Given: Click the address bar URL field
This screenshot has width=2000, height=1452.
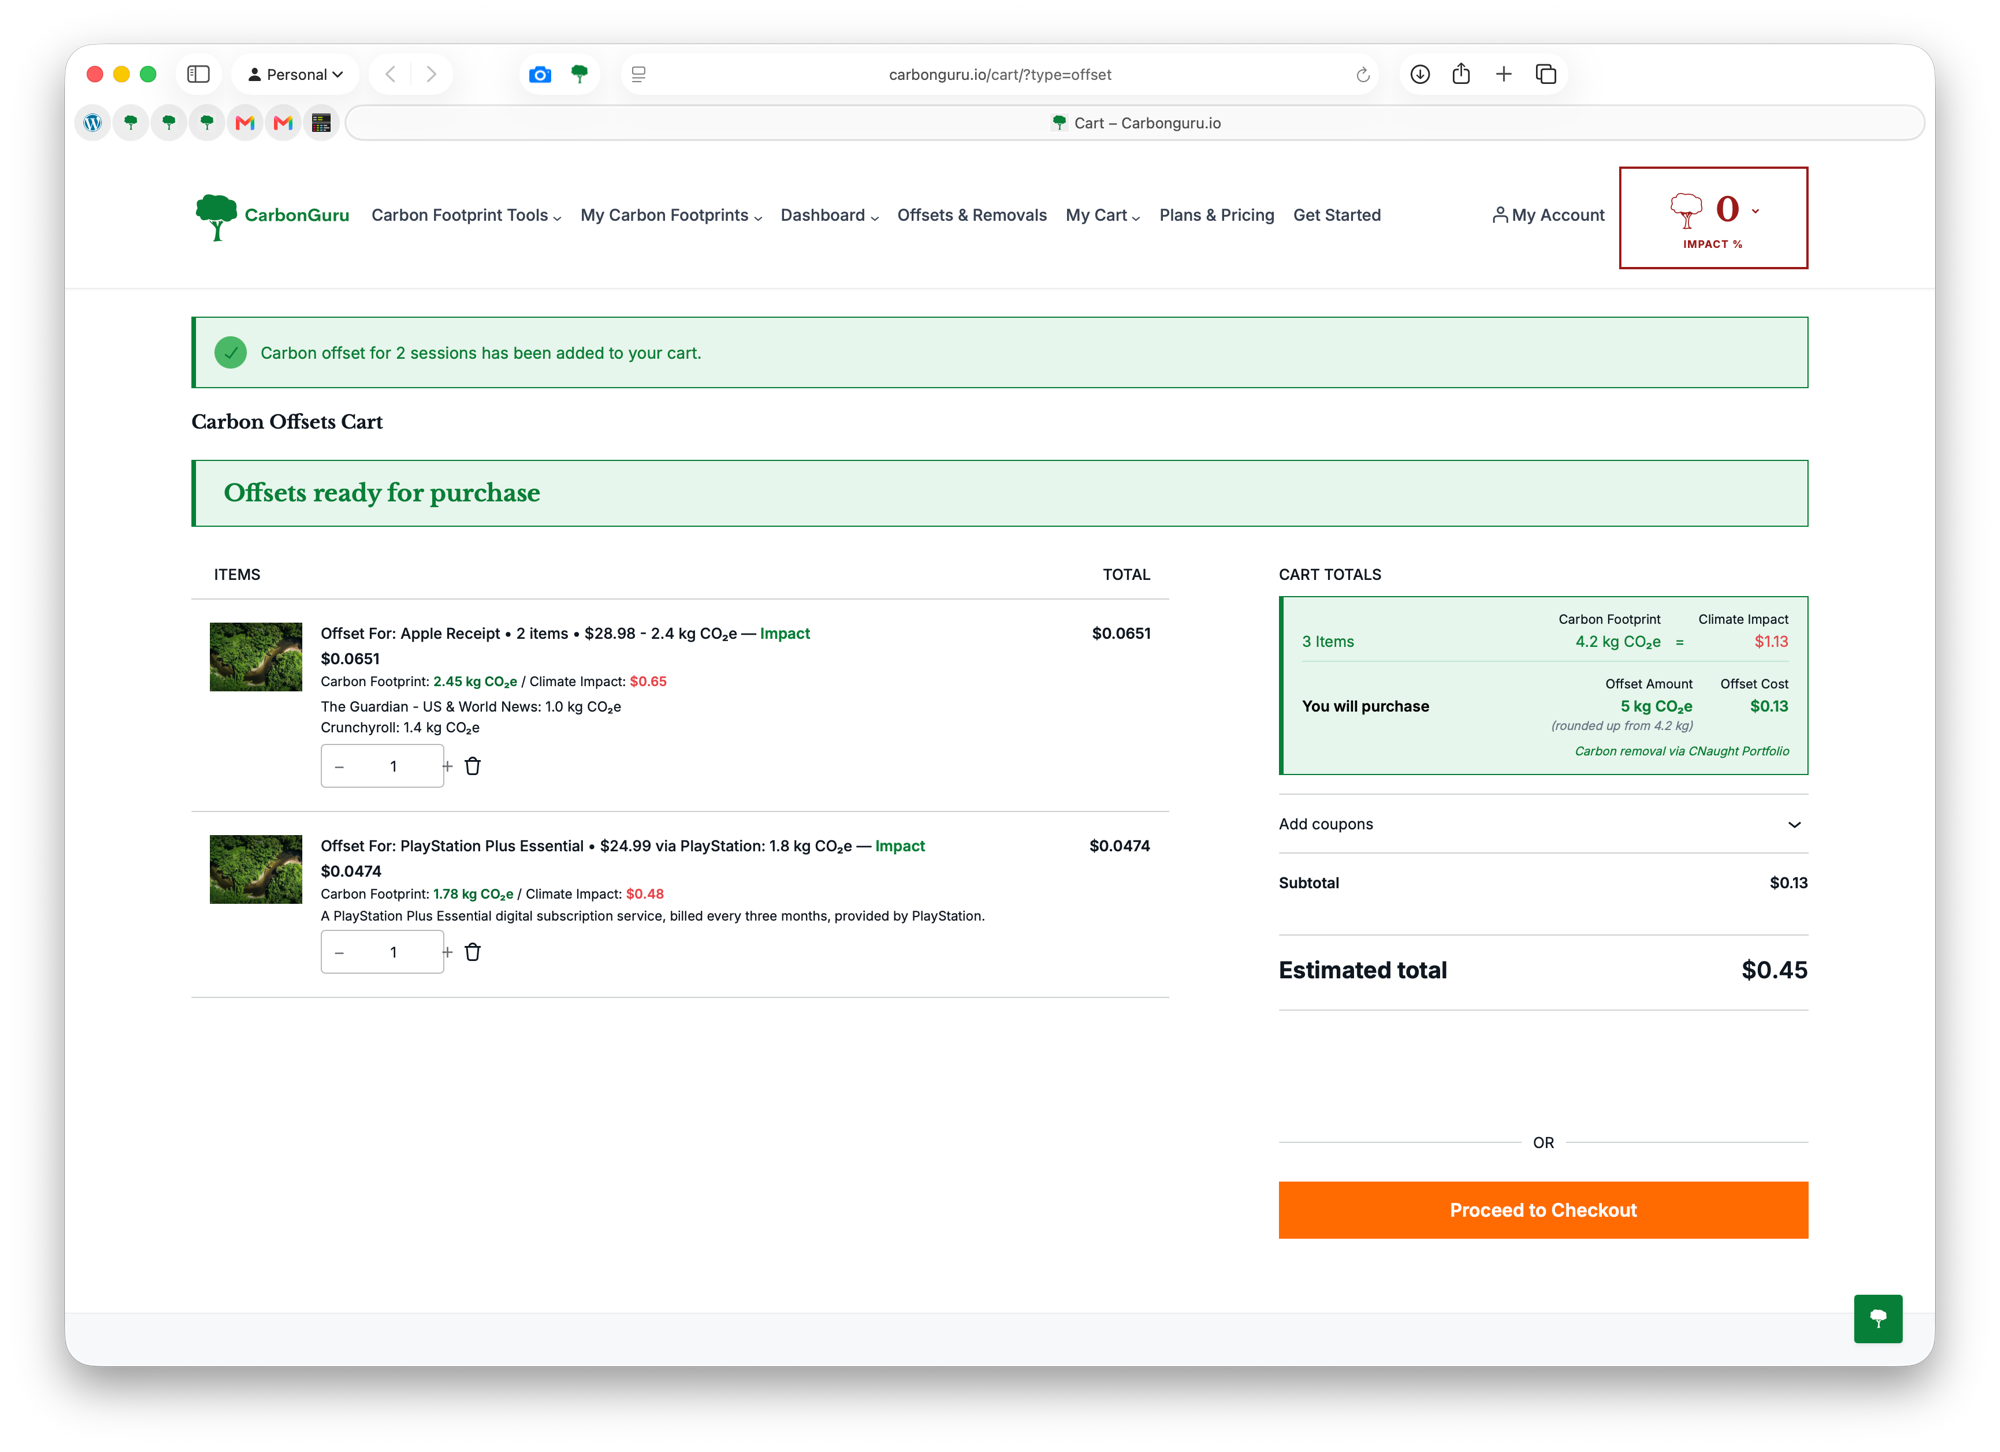Looking at the screenshot, I should (x=1000, y=74).
